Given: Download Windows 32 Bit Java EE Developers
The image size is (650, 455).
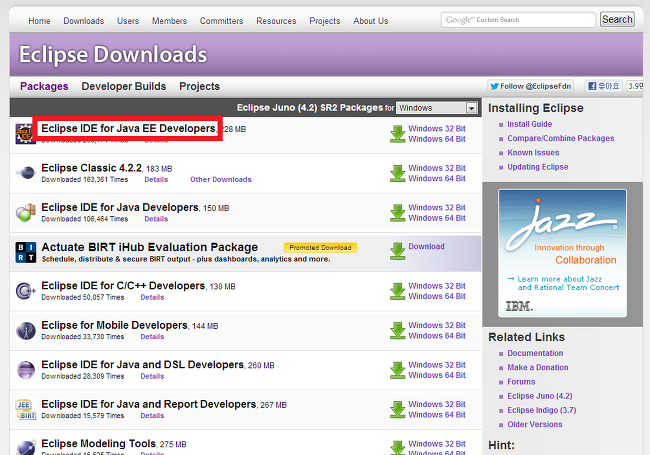Looking at the screenshot, I should [x=437, y=128].
